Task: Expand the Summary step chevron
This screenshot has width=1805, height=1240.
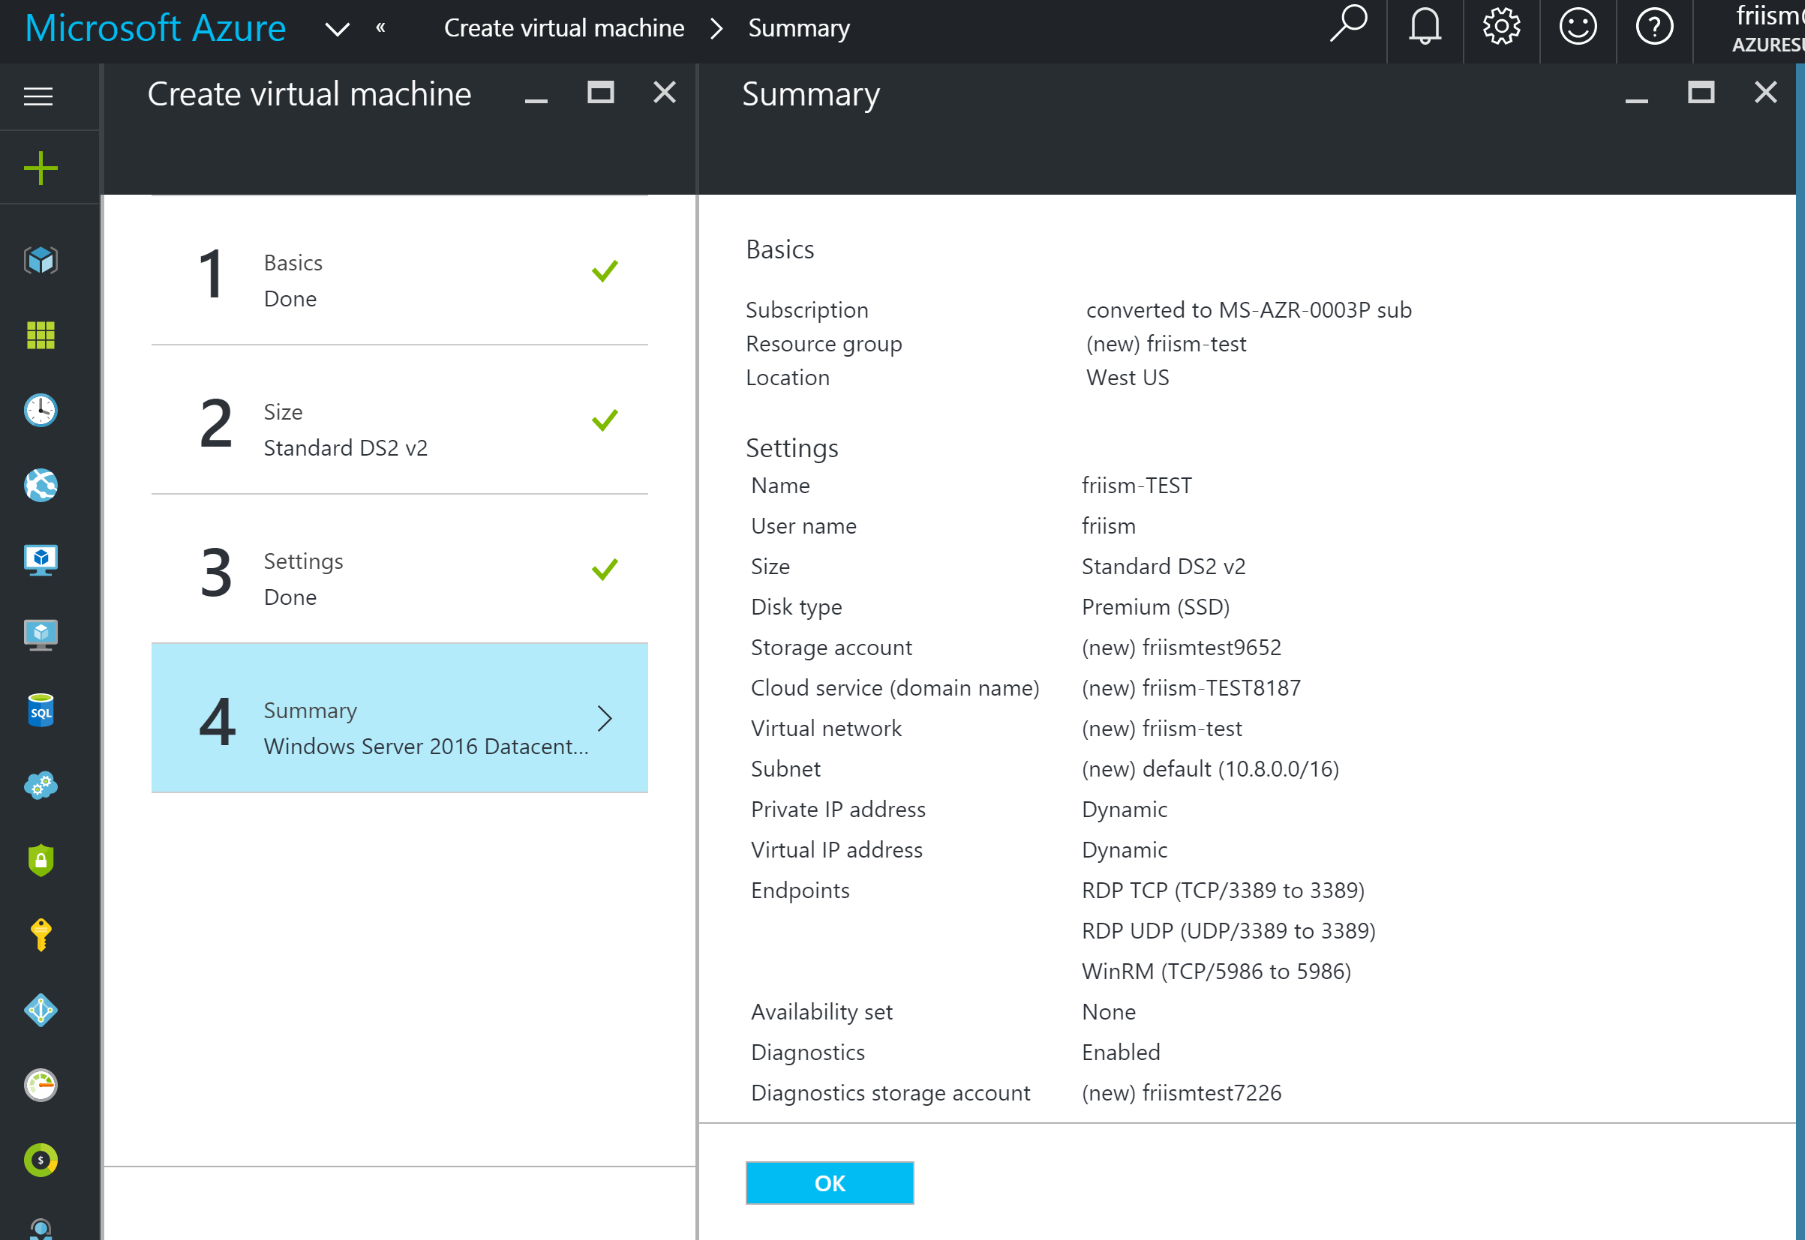Action: click(x=604, y=718)
